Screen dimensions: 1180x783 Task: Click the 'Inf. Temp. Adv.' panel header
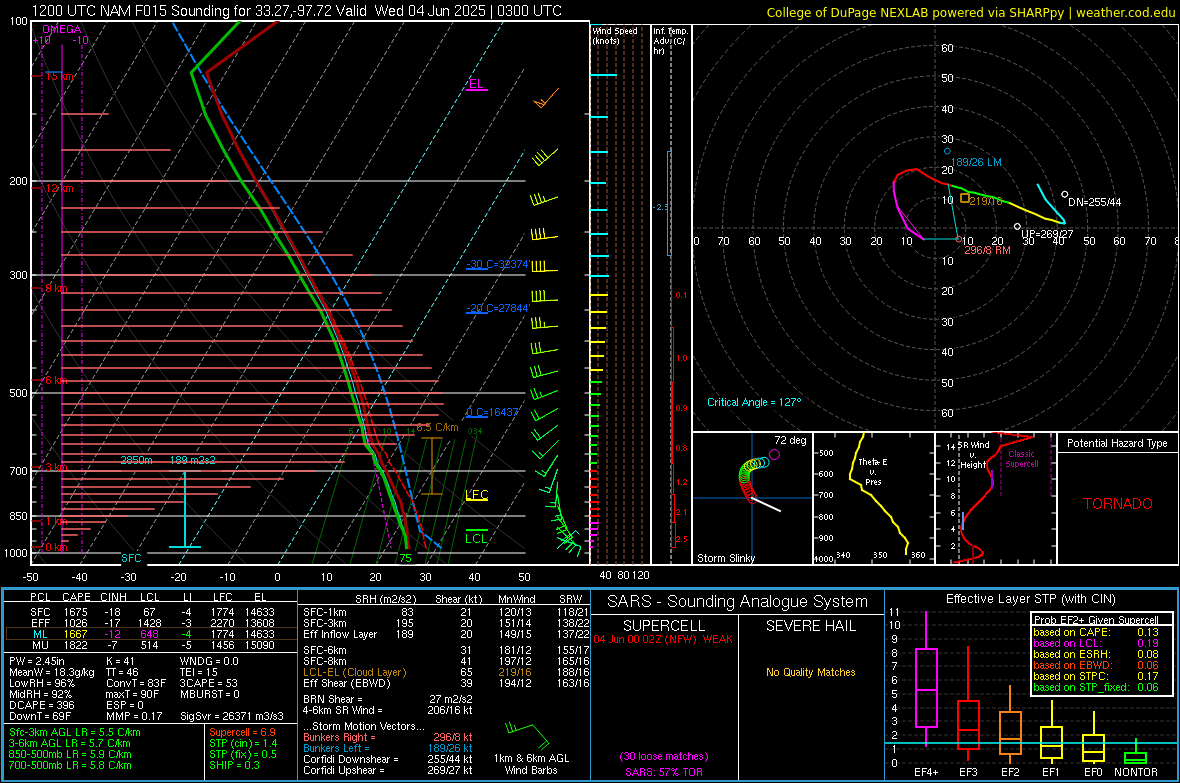(x=670, y=41)
